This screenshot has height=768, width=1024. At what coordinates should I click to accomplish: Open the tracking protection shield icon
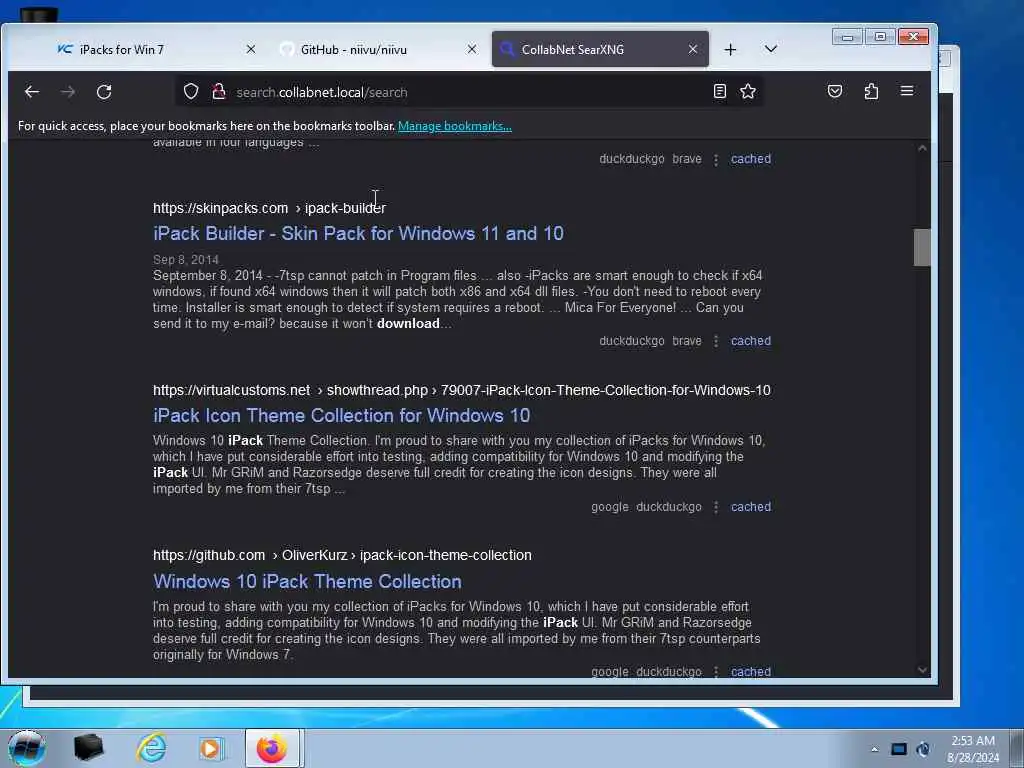(191, 91)
